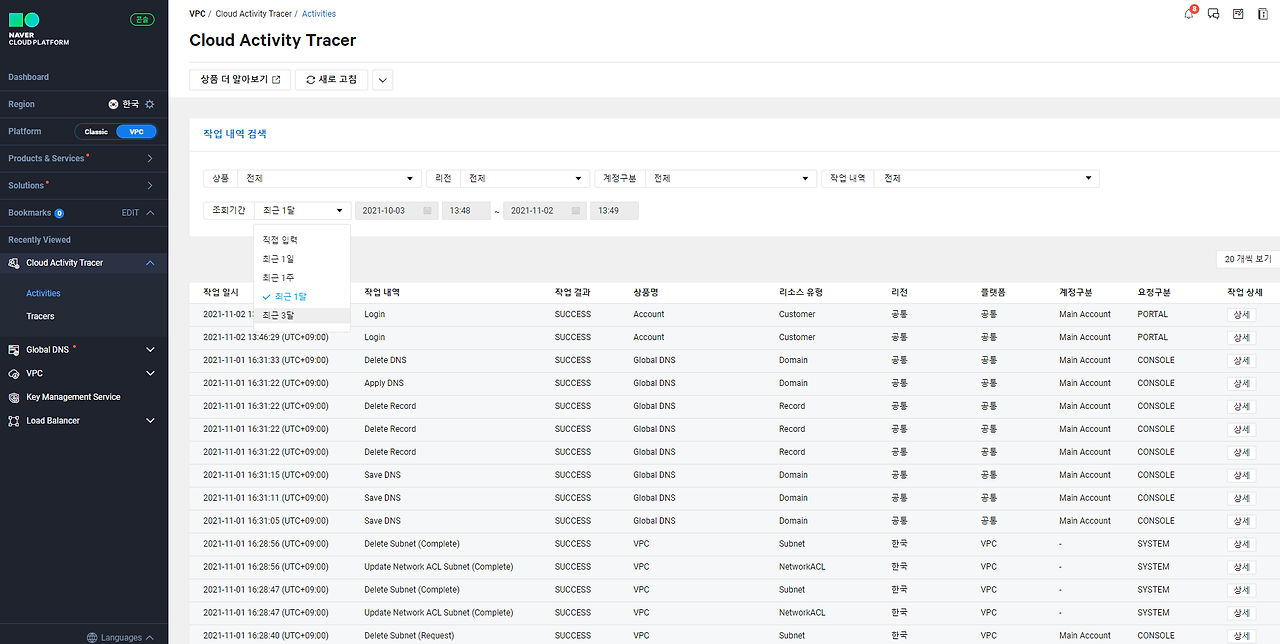This screenshot has width=1280, height=644.
Task: Click the end time field 13:49
Action: pos(614,211)
